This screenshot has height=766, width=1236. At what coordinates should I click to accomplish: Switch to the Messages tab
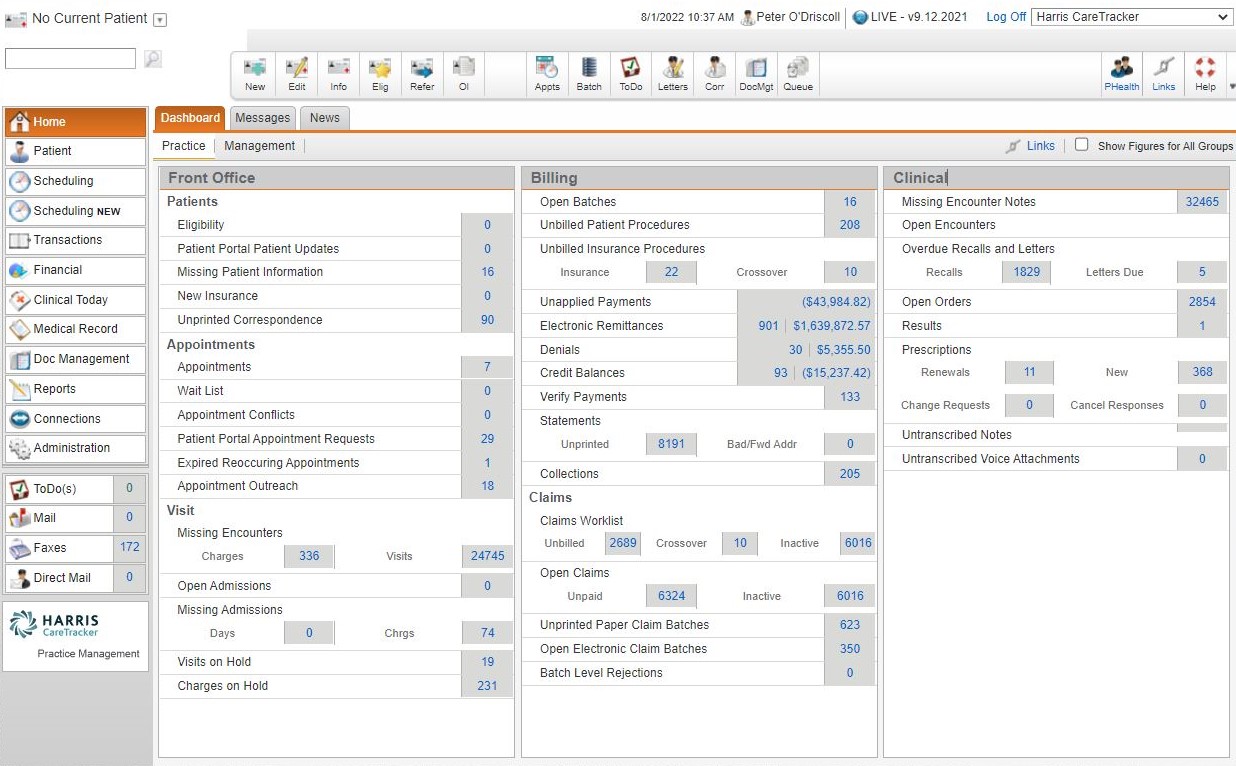tap(262, 118)
